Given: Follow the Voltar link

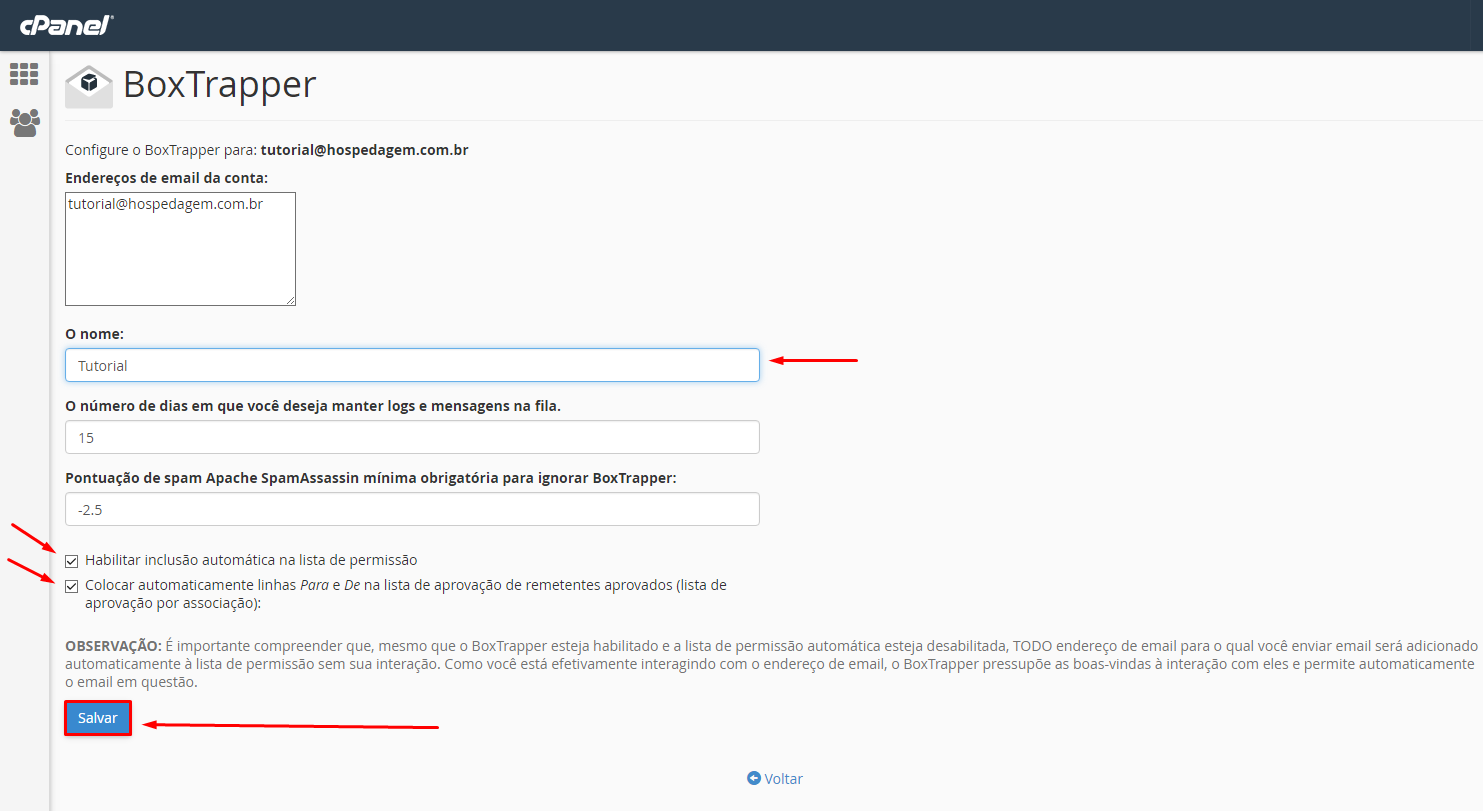Looking at the screenshot, I should (784, 778).
